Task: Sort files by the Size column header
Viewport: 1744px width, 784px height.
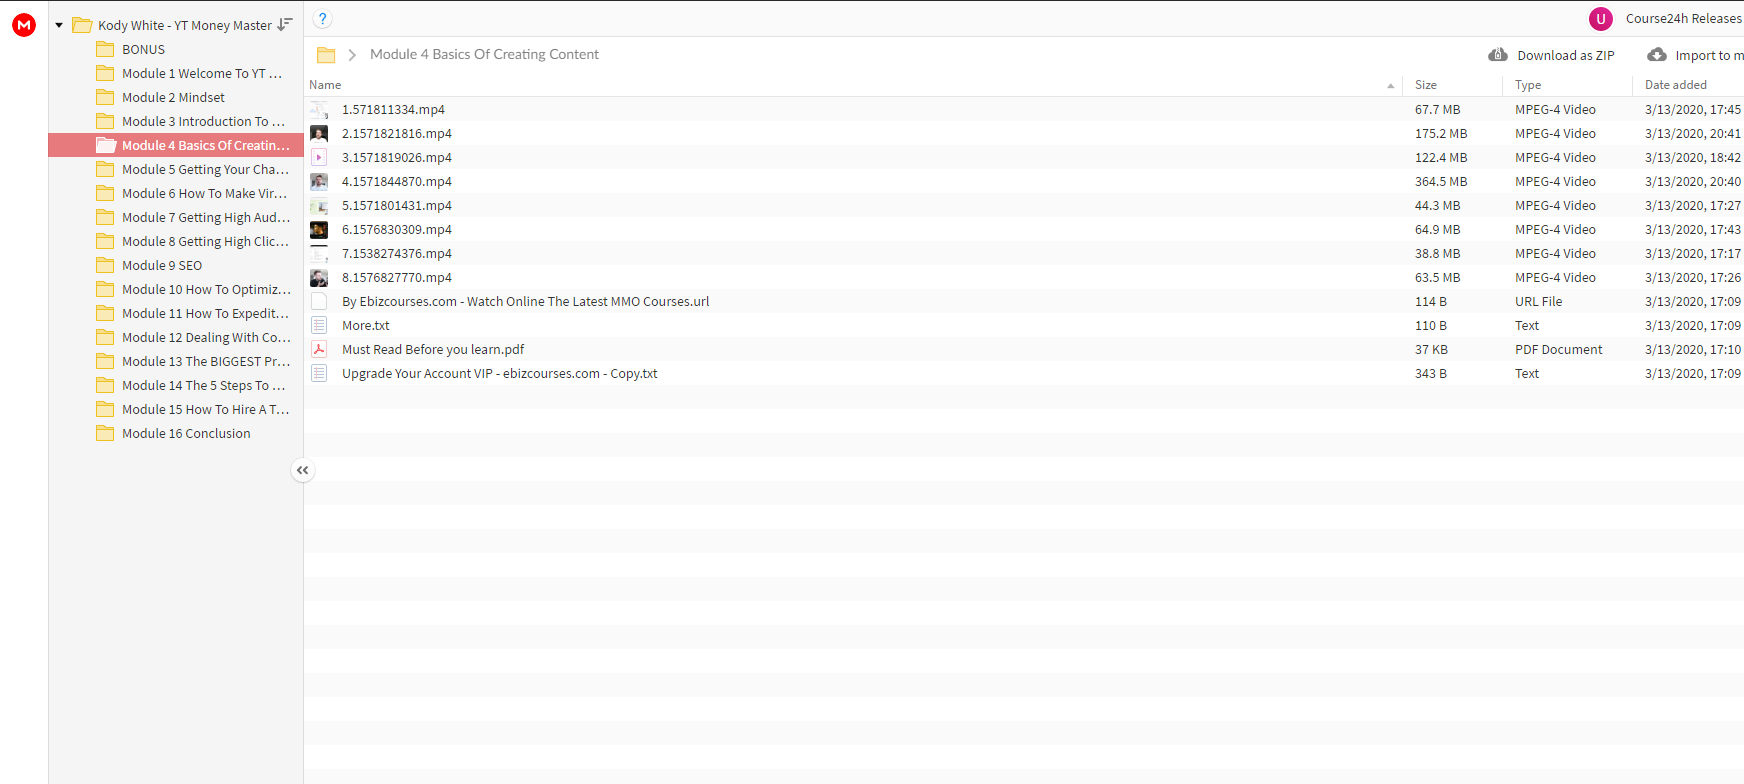Action: coord(1426,85)
